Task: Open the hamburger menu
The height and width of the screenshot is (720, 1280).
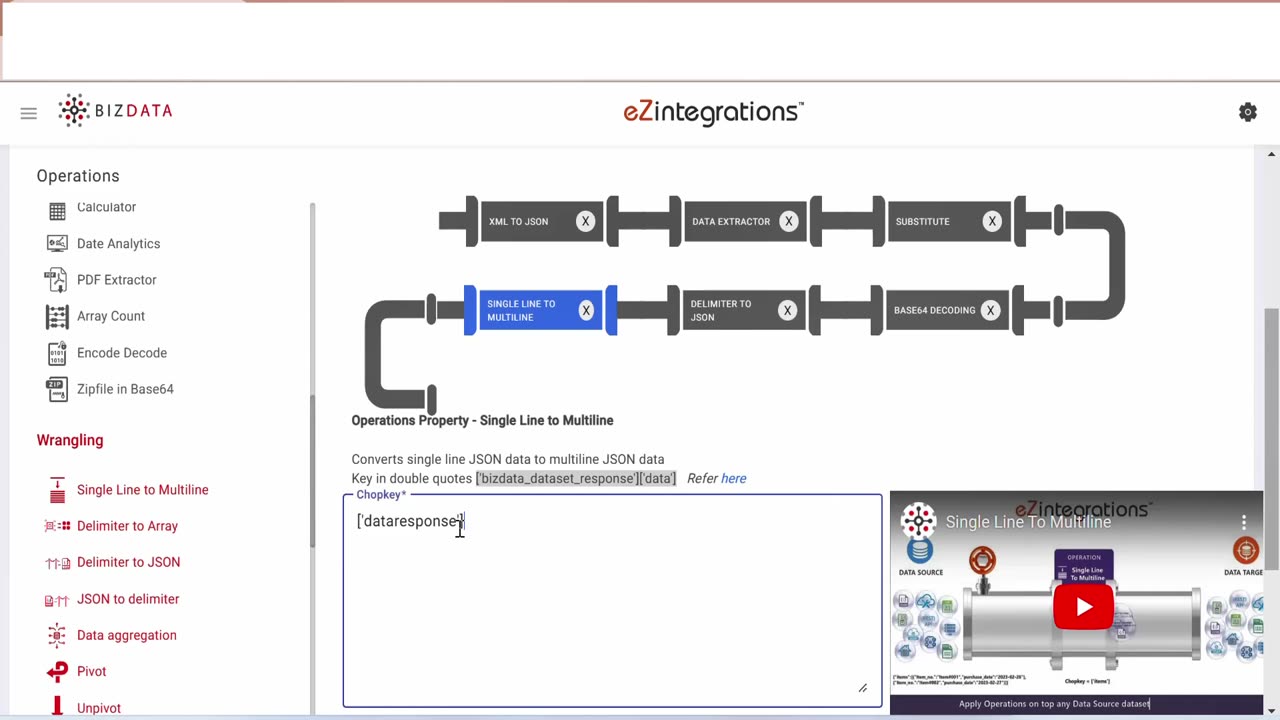Action: pyautogui.click(x=28, y=114)
